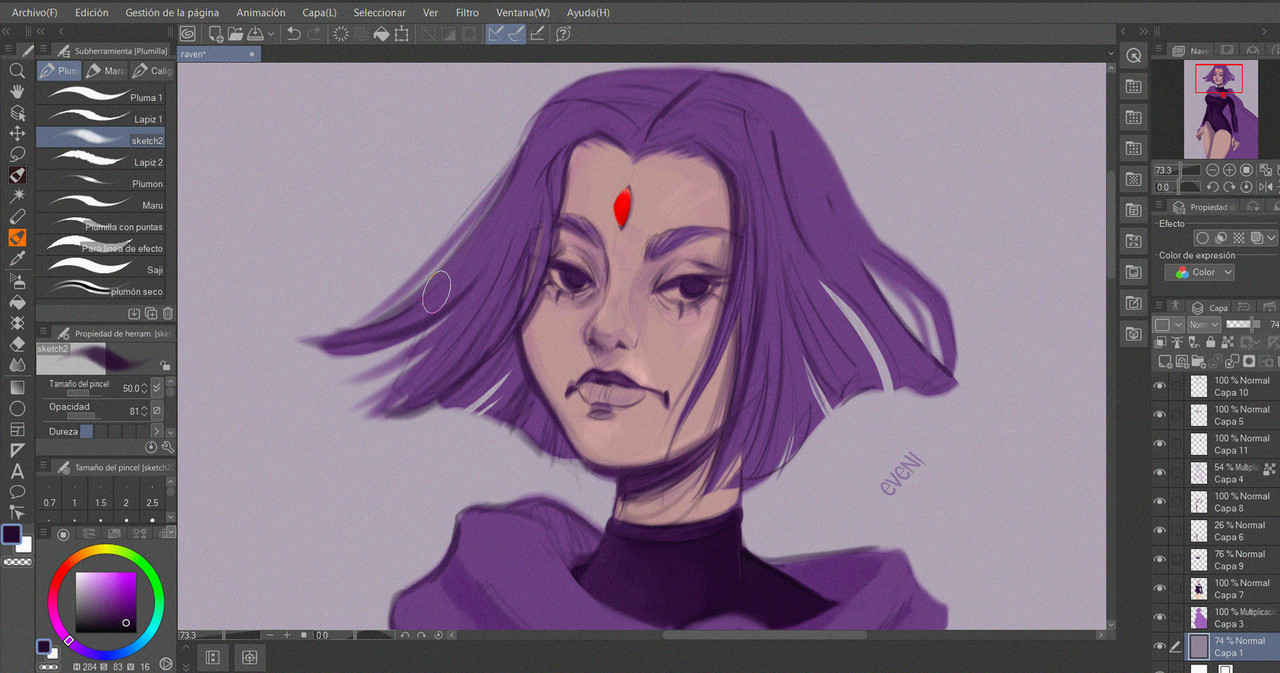Select the Move layer tool

pos(17,133)
